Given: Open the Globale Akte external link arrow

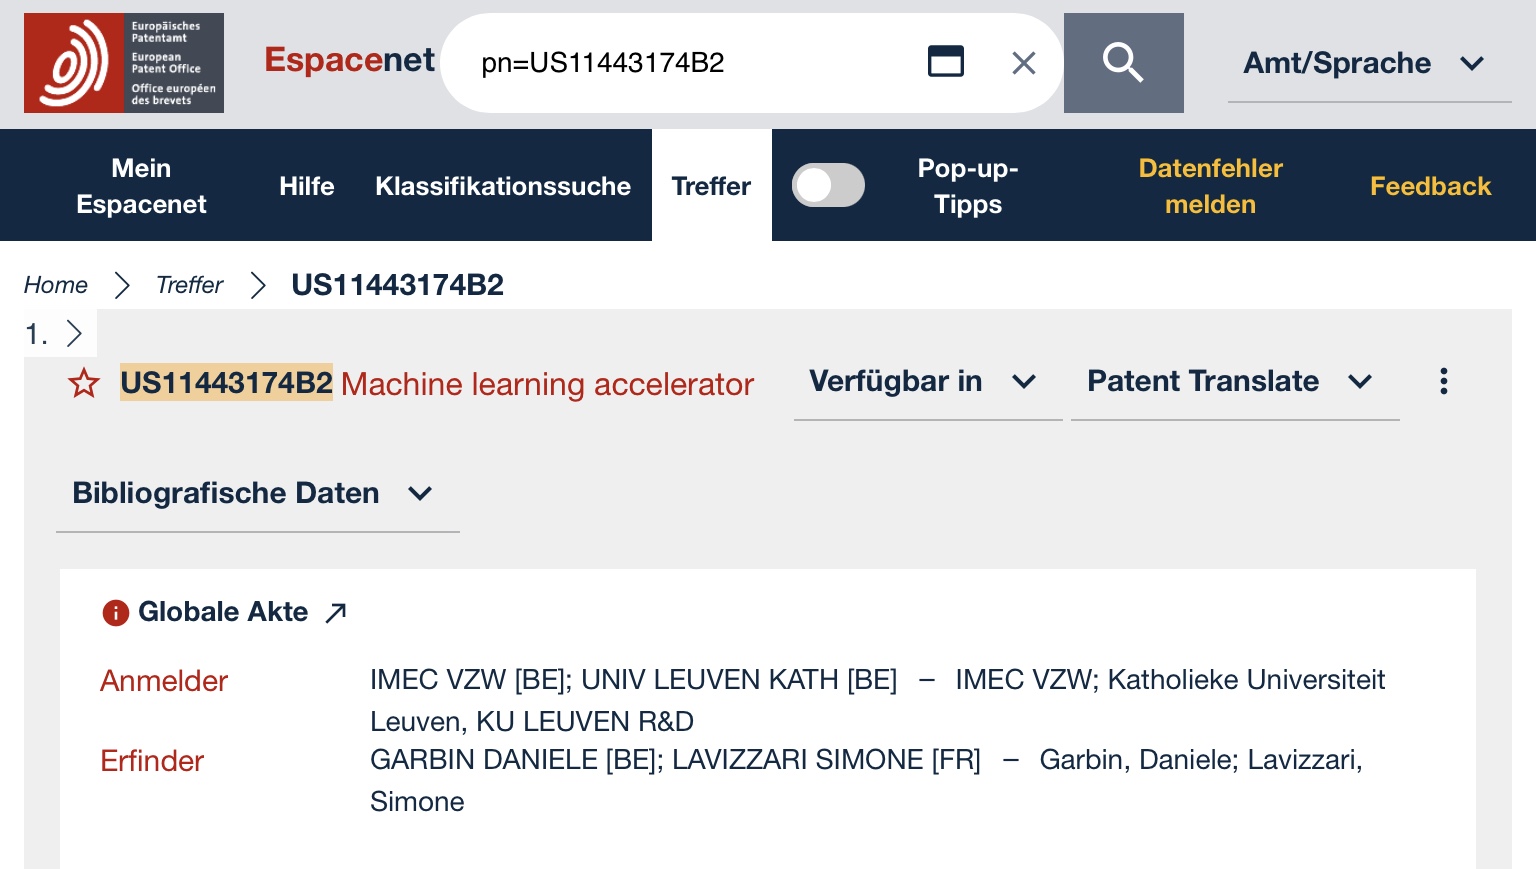Looking at the screenshot, I should 336,612.
